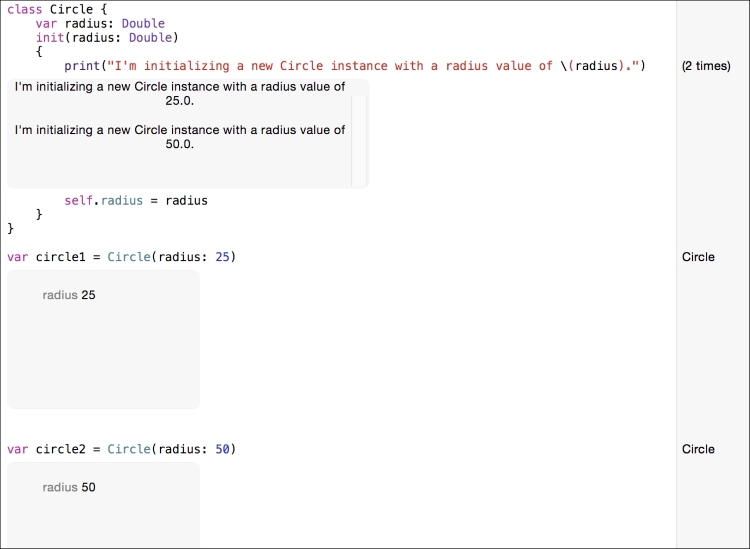Click the Double type in the var radius declaration
Viewport: 750px width, 549px height.
pos(143,23)
